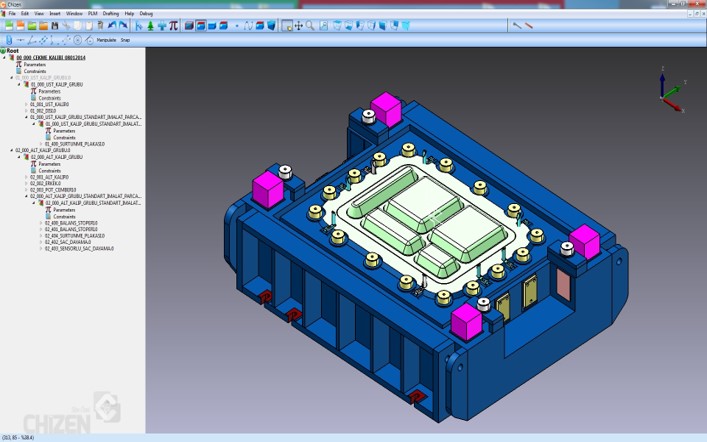The image size is (707, 442).
Task: Toggle the Manipulate mode
Action: [106, 40]
